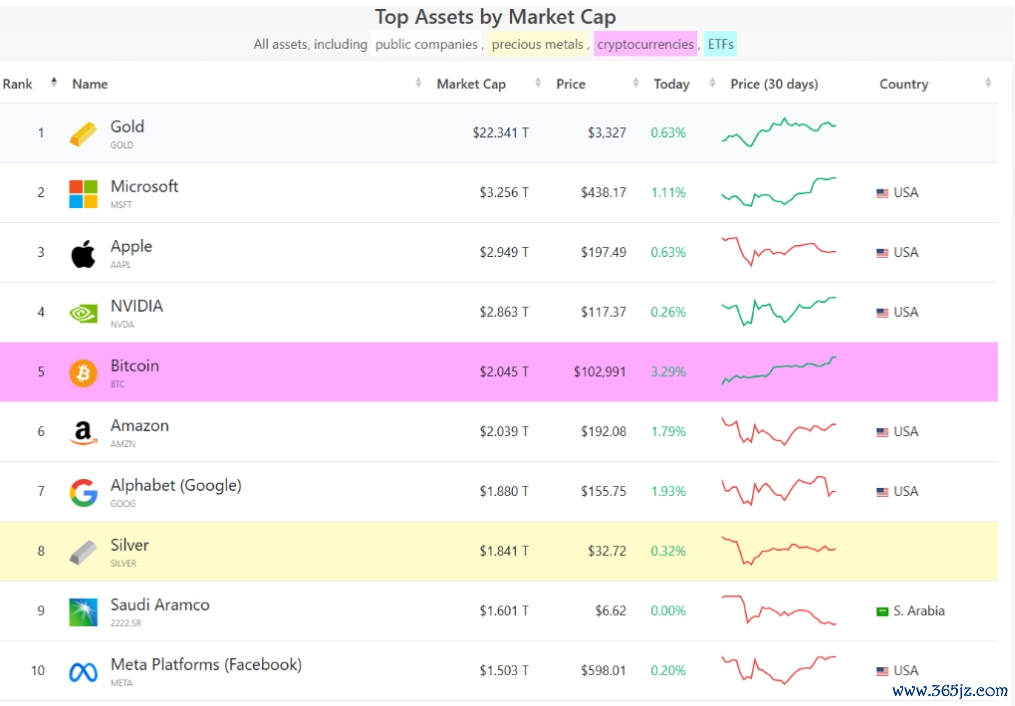
Task: Click Meta price $598.01
Action: pos(603,671)
